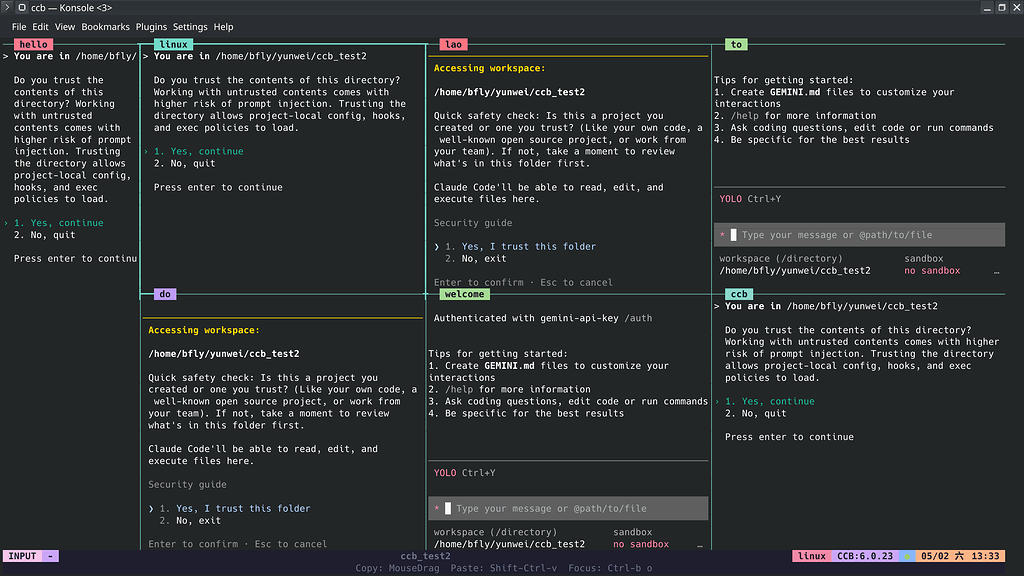The height and width of the screenshot is (576, 1024).
Task: Click the arrow icon left of title bar icon
Action: click(7, 7)
